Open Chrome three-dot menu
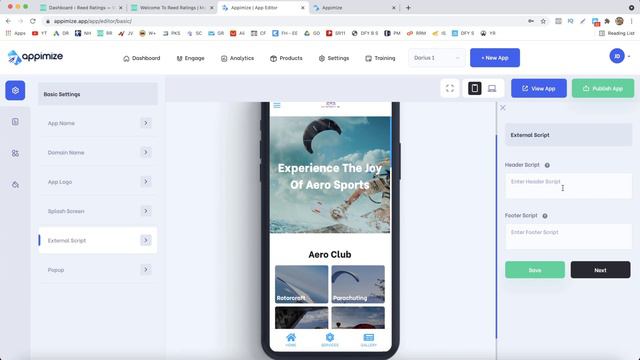Screen dimensions: 640x360 tap(631, 21)
